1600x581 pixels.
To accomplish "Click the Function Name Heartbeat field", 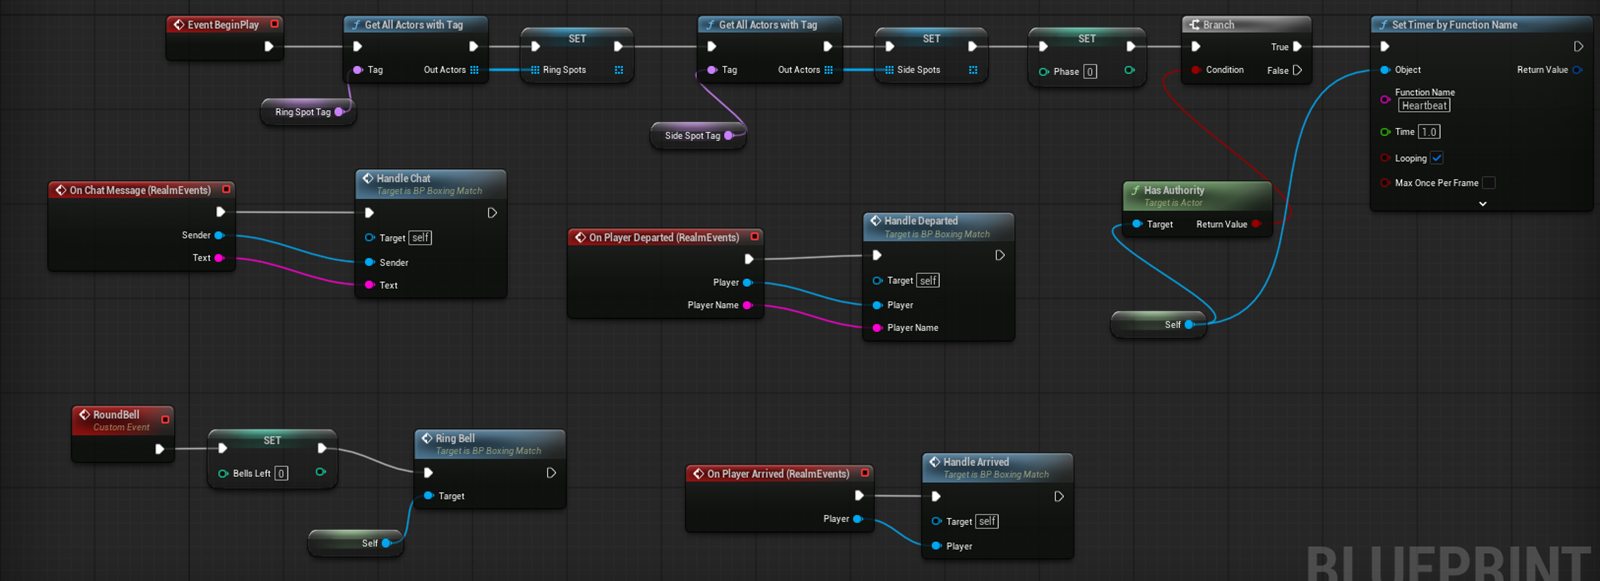I will click(x=1424, y=106).
